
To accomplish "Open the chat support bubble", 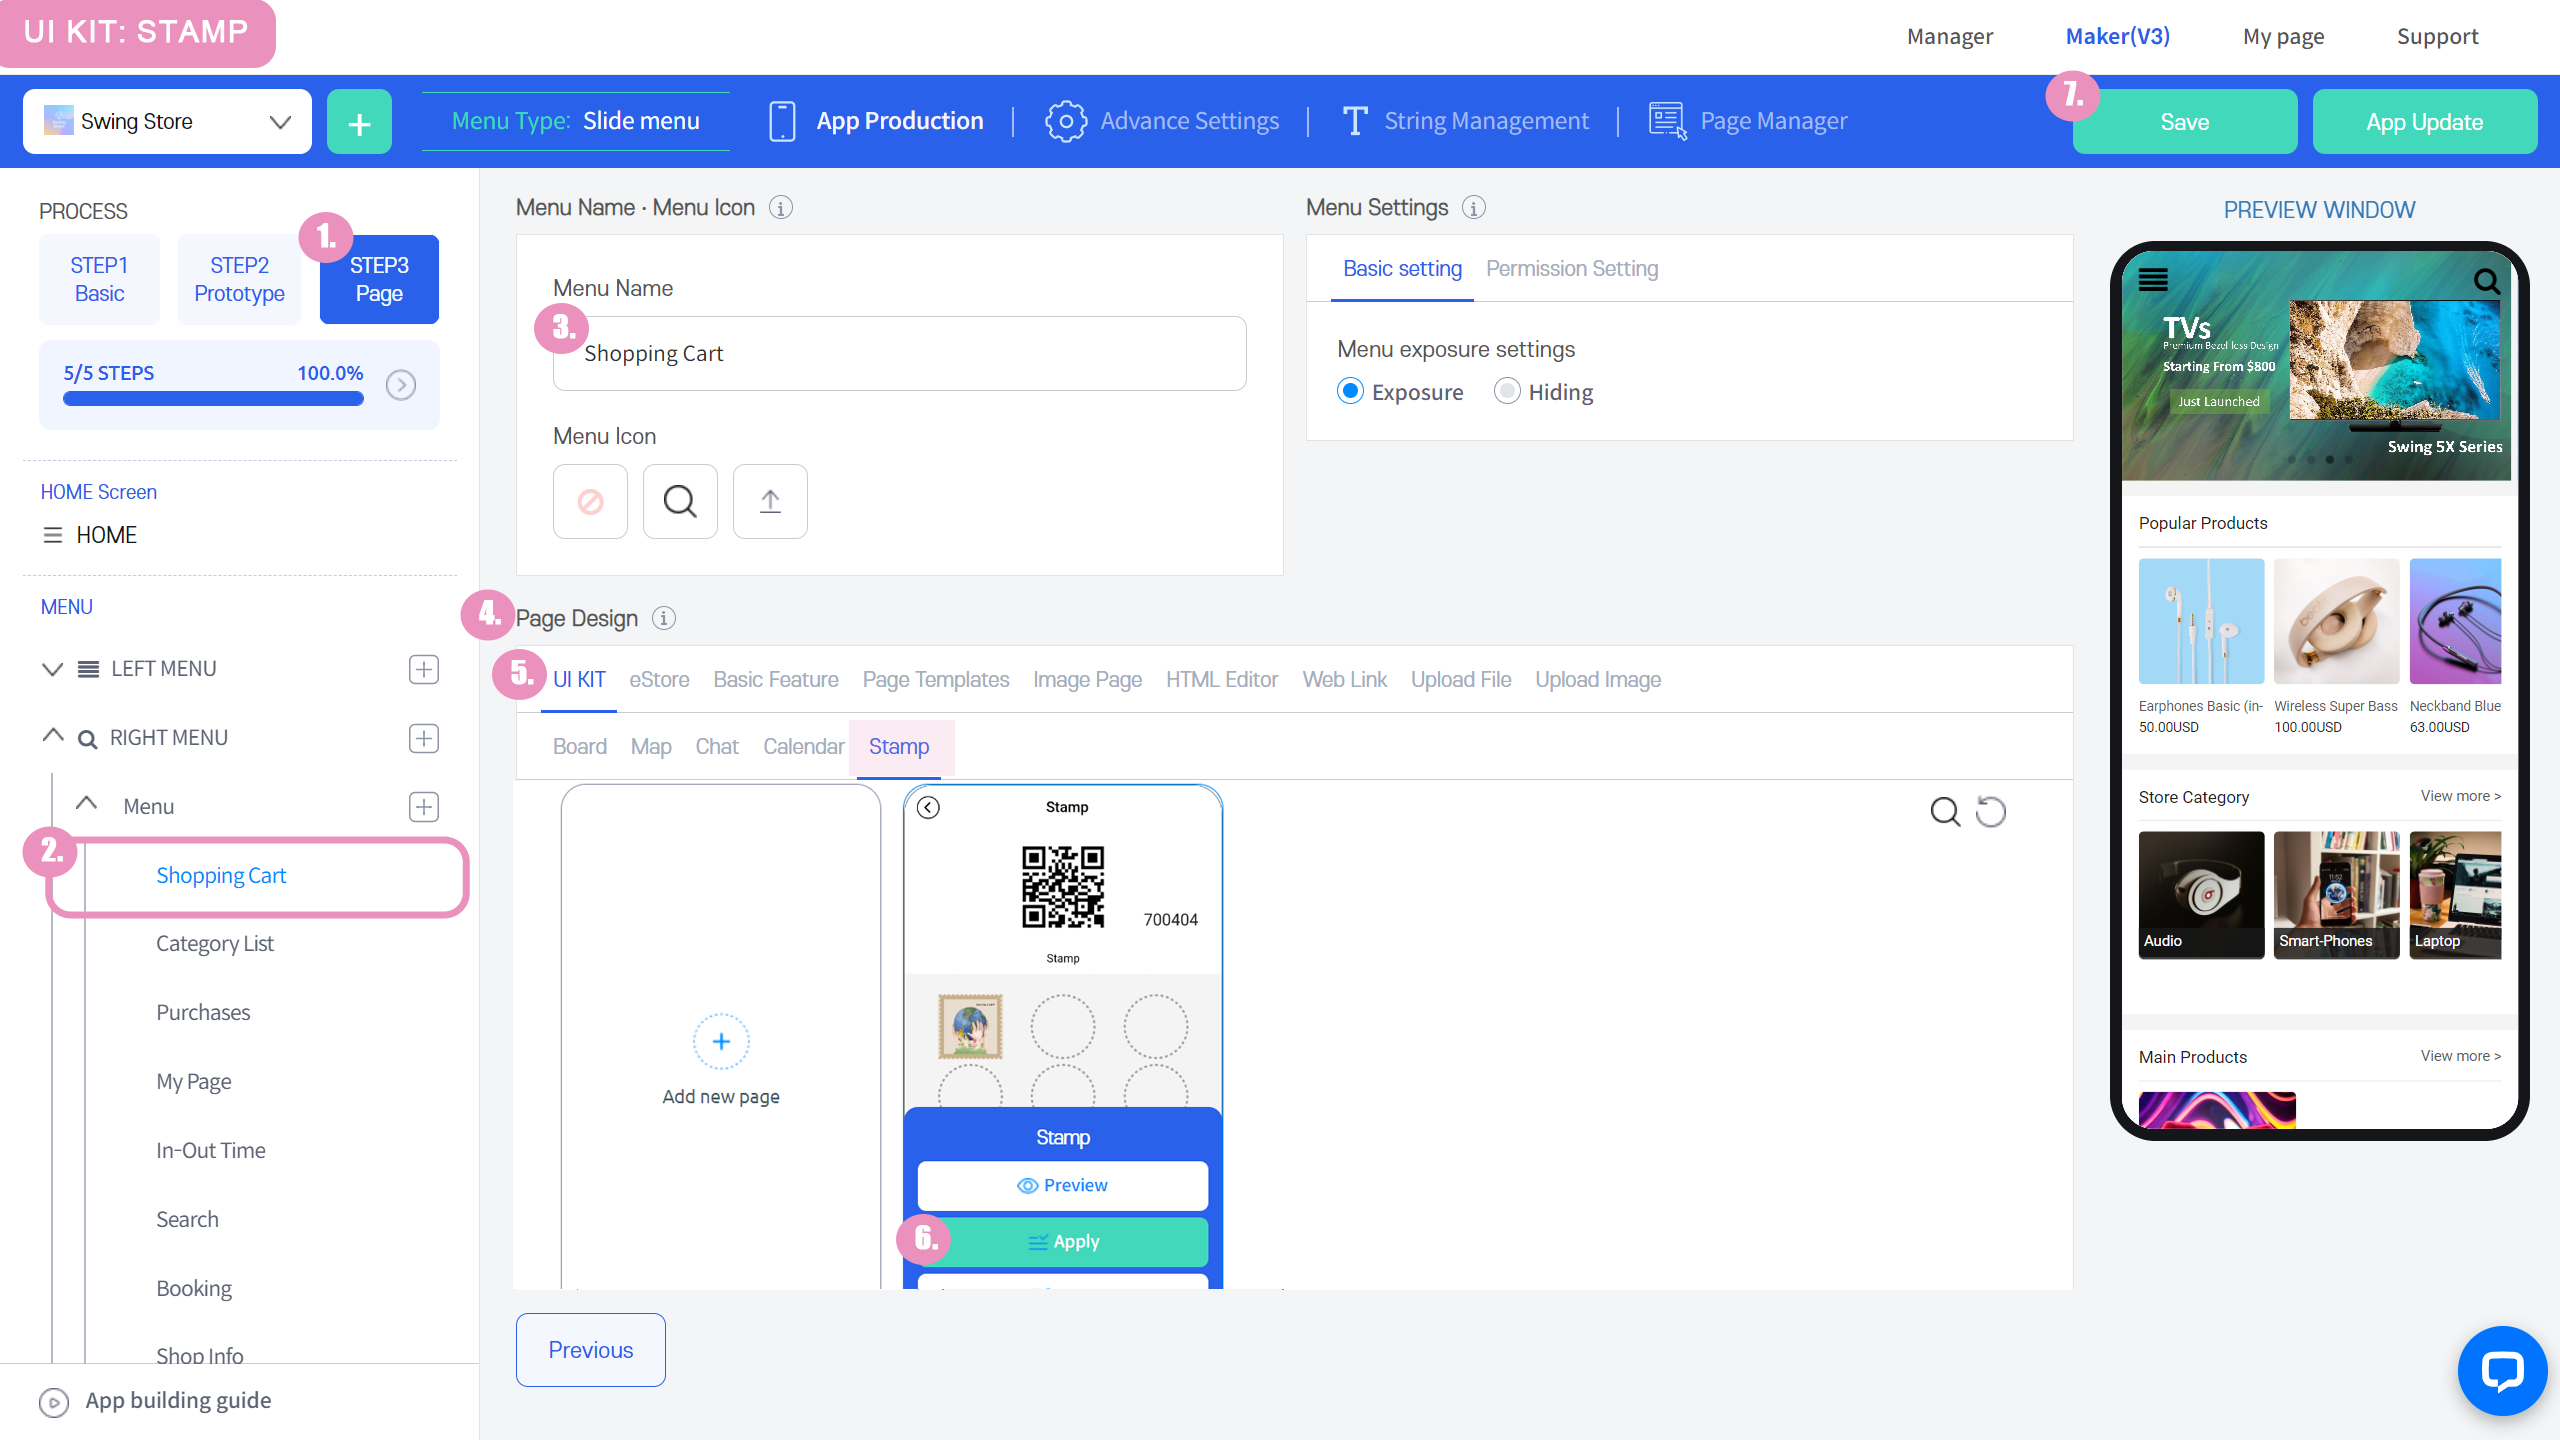I will (x=2502, y=1370).
